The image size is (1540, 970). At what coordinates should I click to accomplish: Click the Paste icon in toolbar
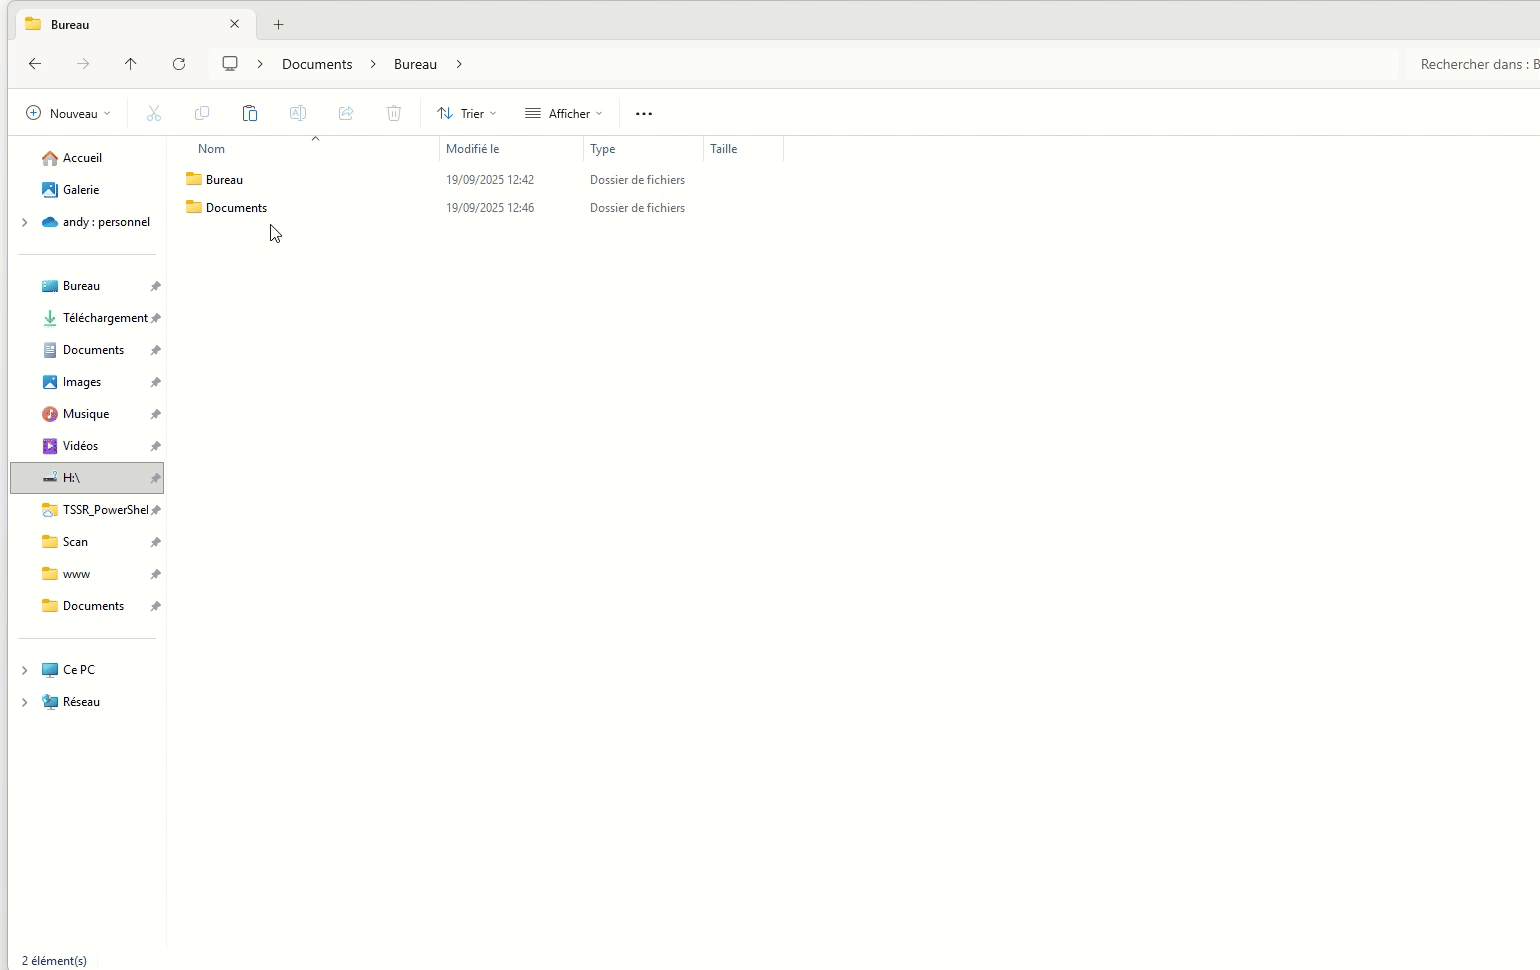coord(250,114)
